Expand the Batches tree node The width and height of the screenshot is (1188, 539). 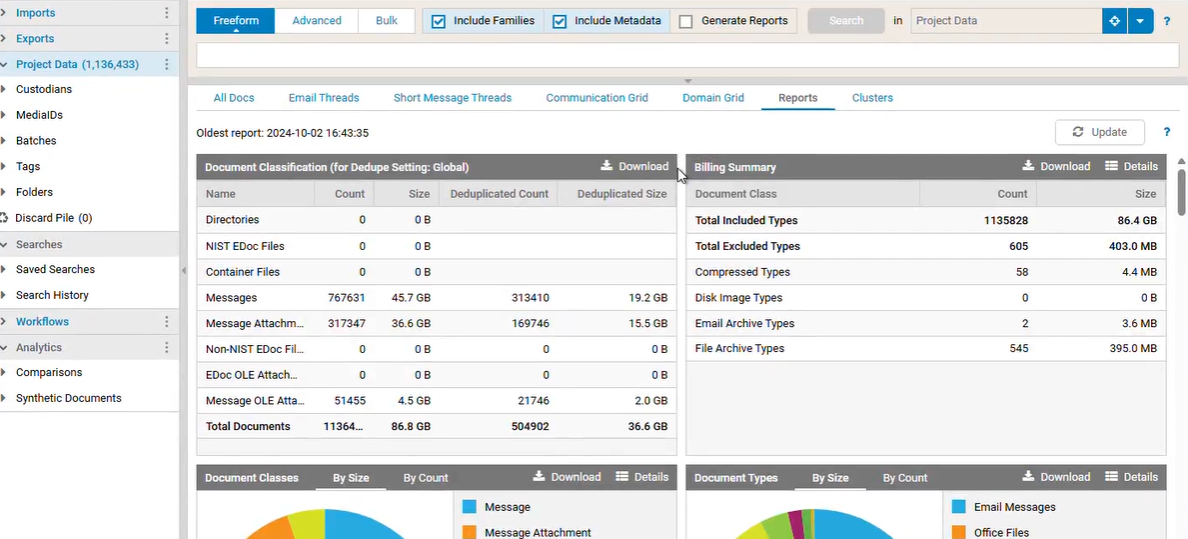point(4,141)
